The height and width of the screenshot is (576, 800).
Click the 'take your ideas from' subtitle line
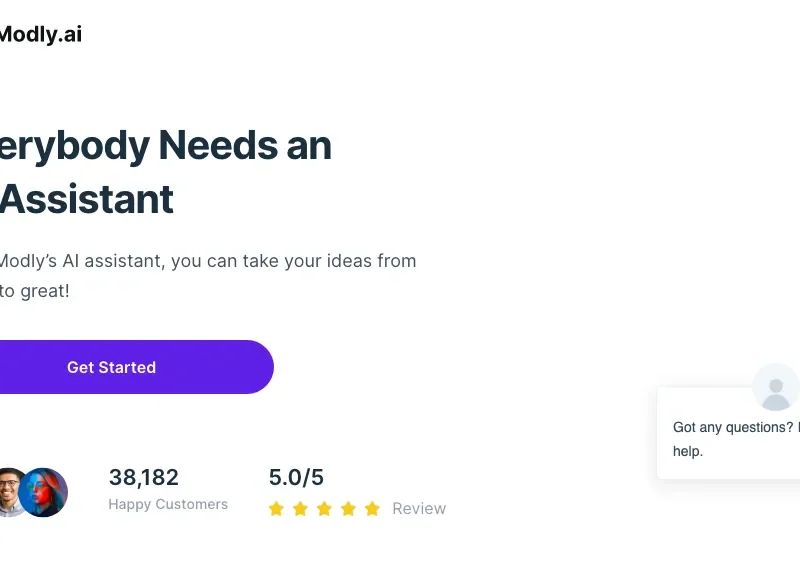(x=329, y=261)
